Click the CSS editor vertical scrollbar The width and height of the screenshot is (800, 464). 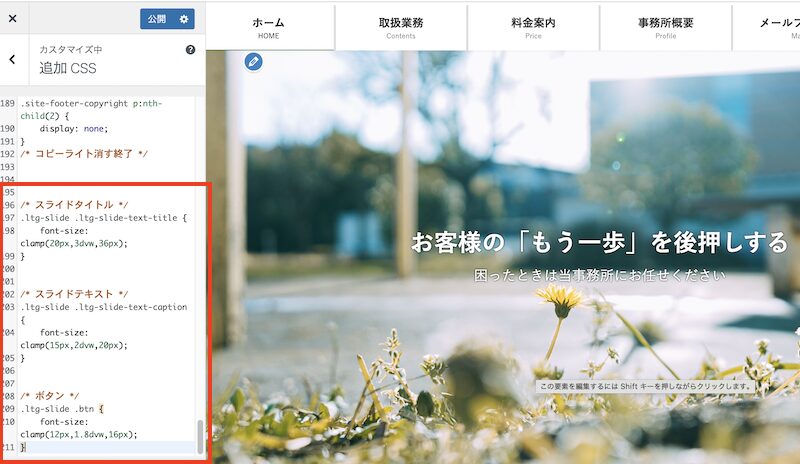(x=200, y=436)
